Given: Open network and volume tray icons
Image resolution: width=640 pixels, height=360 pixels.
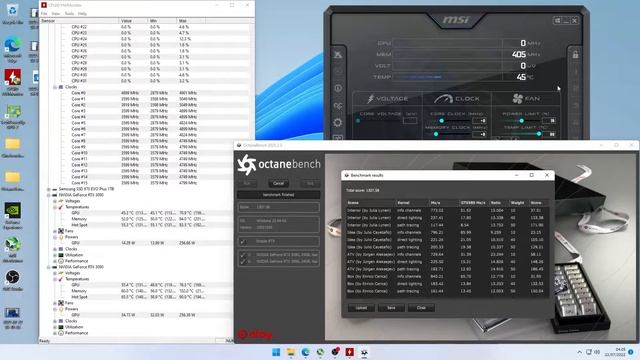Looking at the screenshot, I should [x=593, y=352].
